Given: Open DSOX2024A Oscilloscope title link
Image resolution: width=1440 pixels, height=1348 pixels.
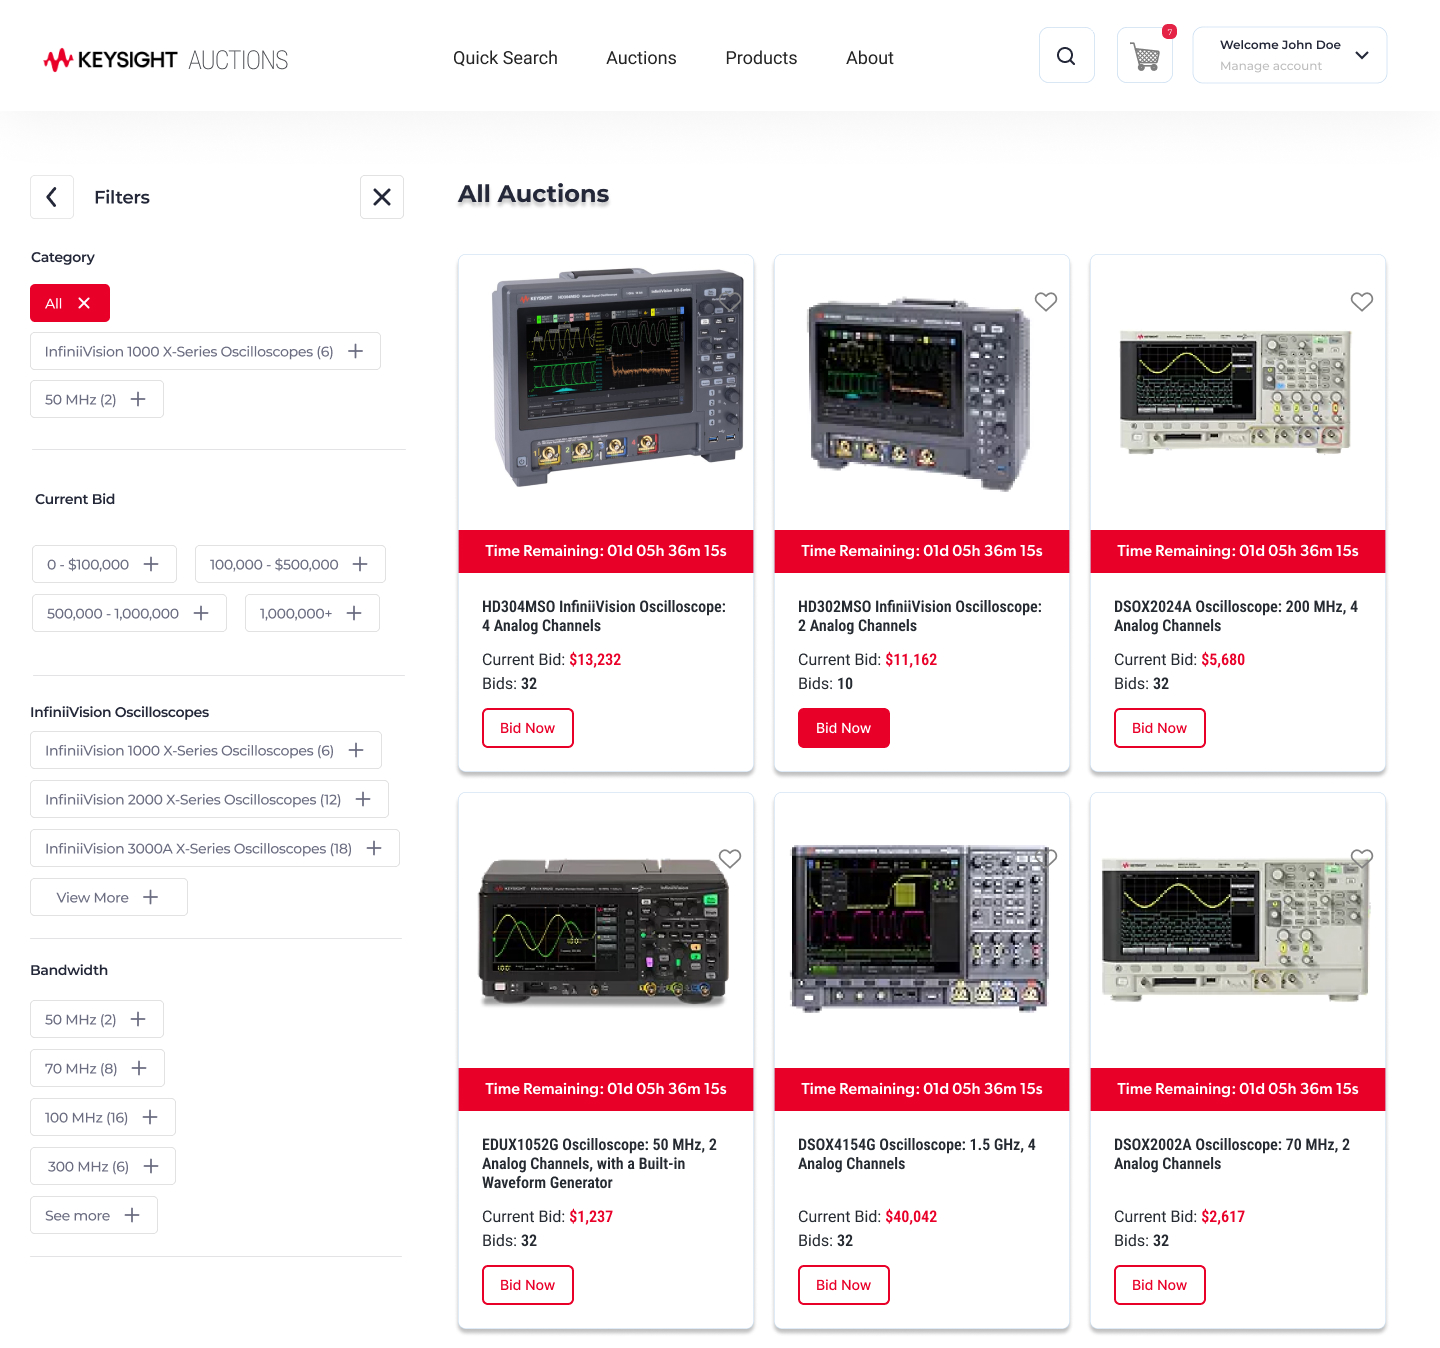Looking at the screenshot, I should tap(1236, 616).
